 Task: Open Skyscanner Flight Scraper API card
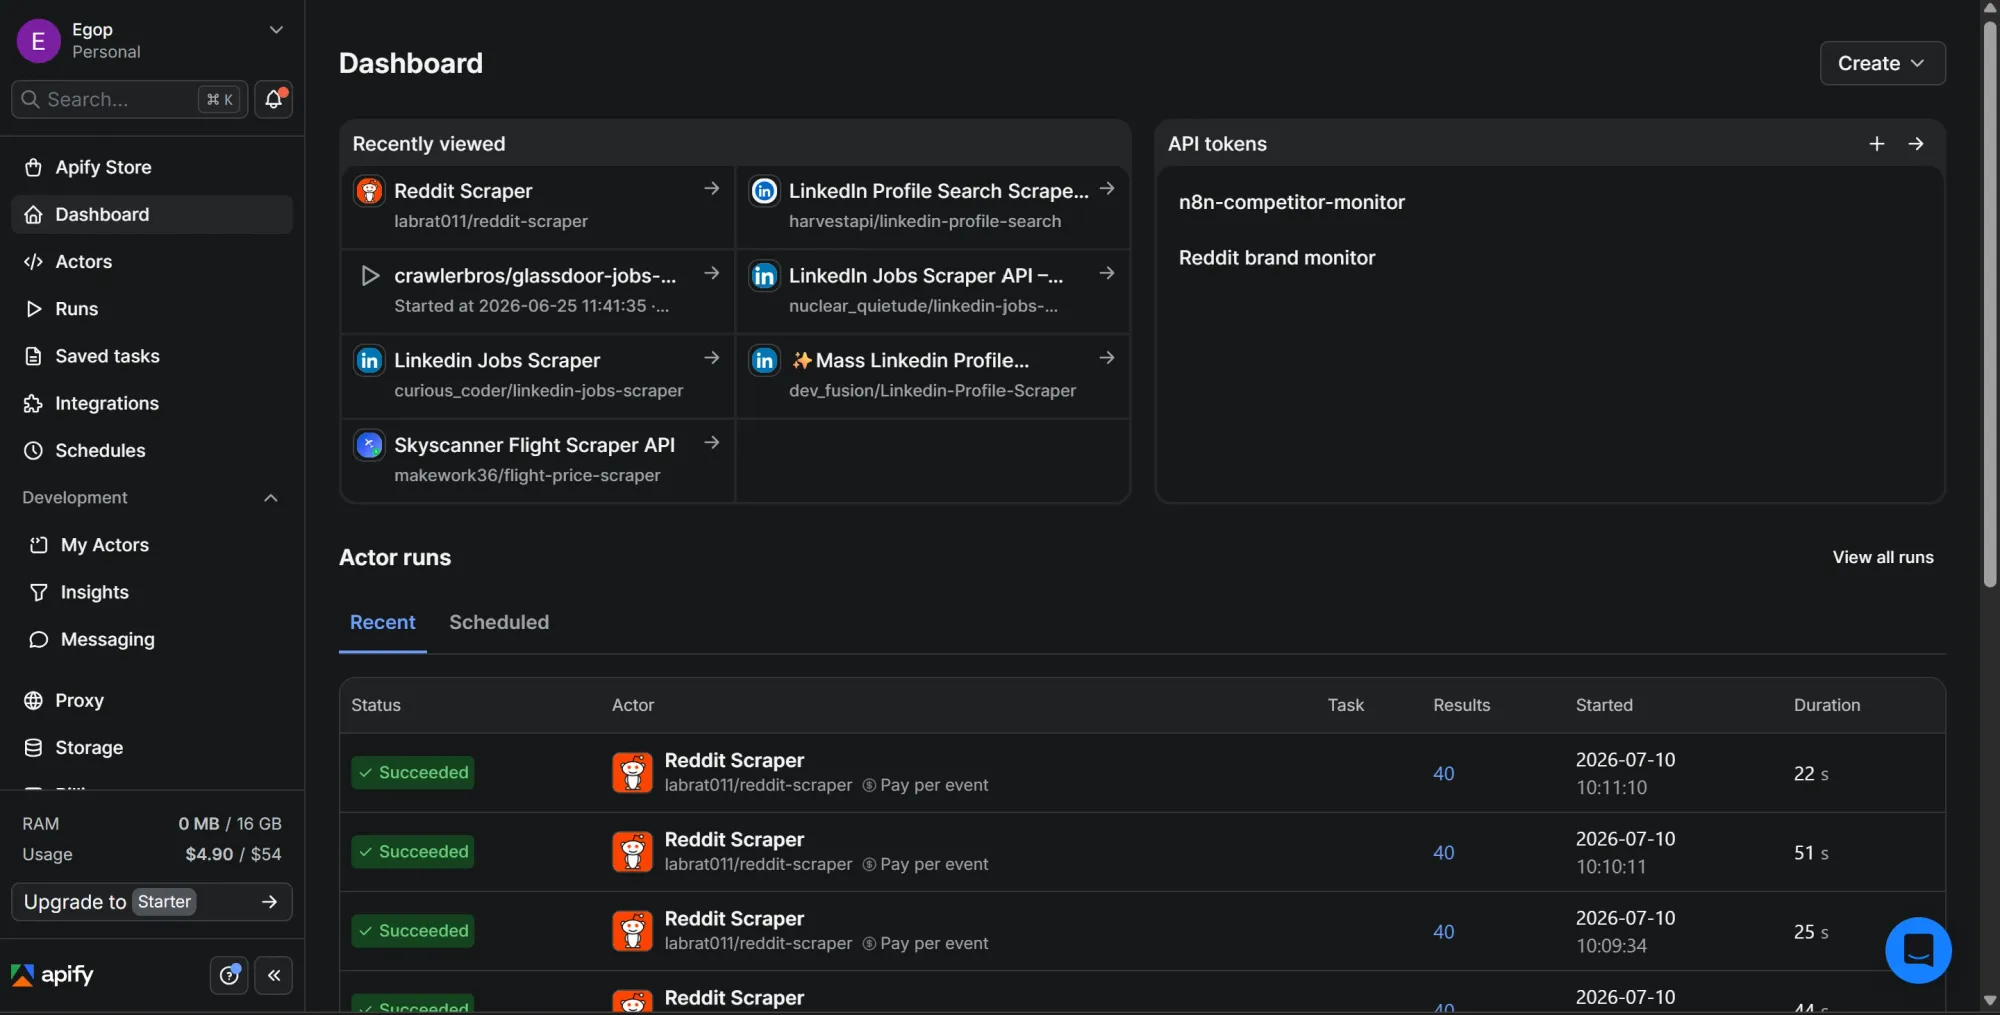[538, 460]
